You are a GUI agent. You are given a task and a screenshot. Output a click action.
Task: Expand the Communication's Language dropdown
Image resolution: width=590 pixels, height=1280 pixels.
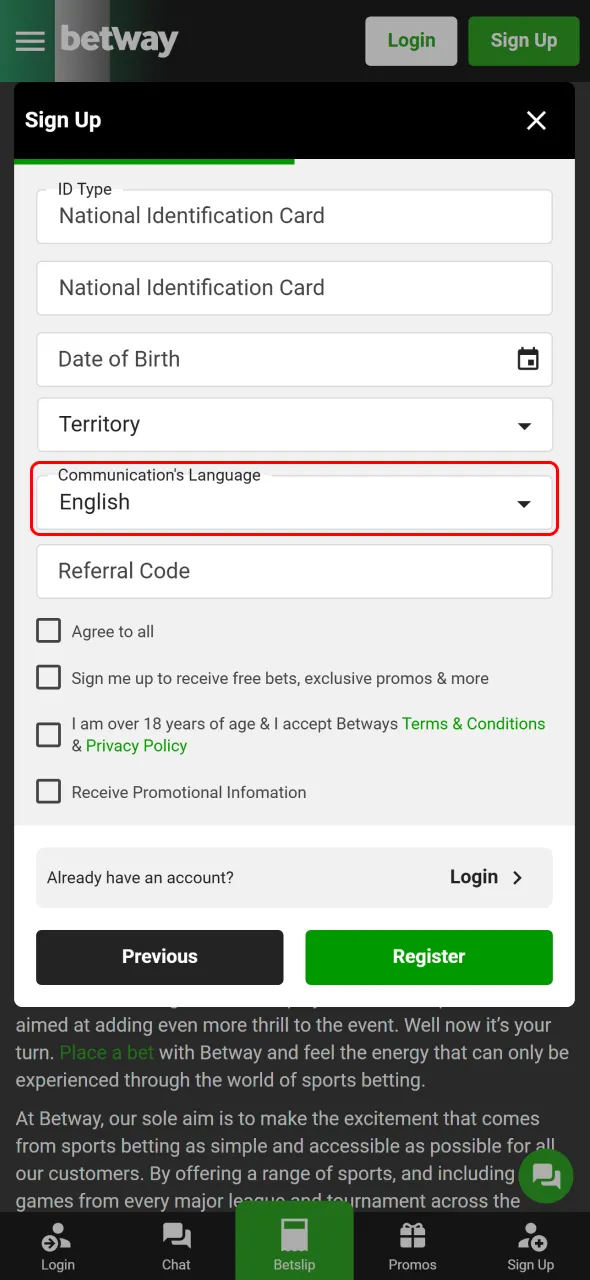pos(523,504)
